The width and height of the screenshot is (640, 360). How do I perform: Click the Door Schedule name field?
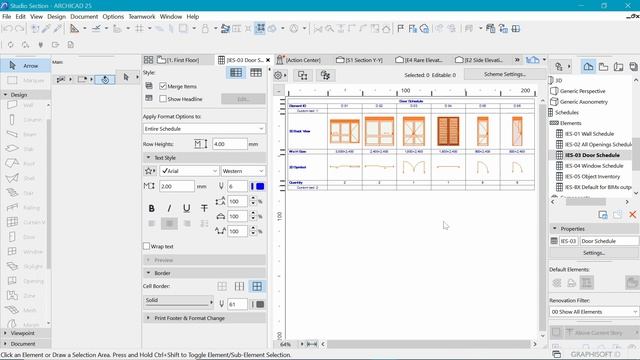609,241
